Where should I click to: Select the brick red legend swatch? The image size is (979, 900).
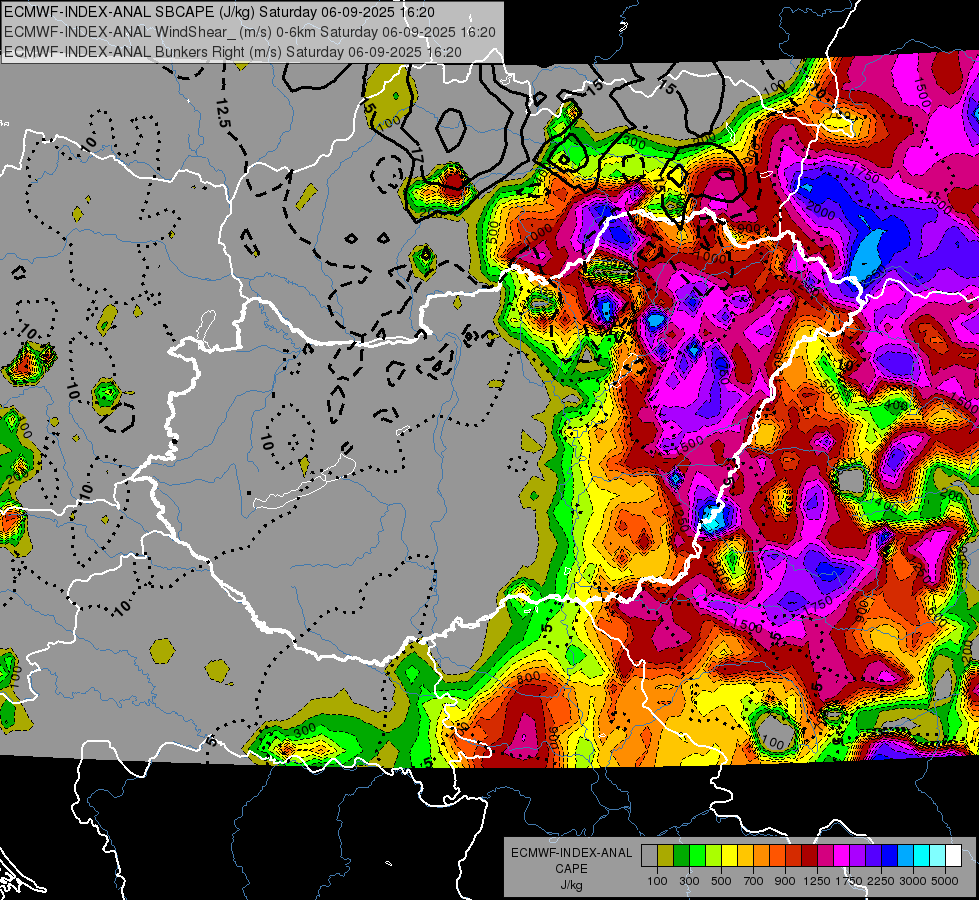794,856
